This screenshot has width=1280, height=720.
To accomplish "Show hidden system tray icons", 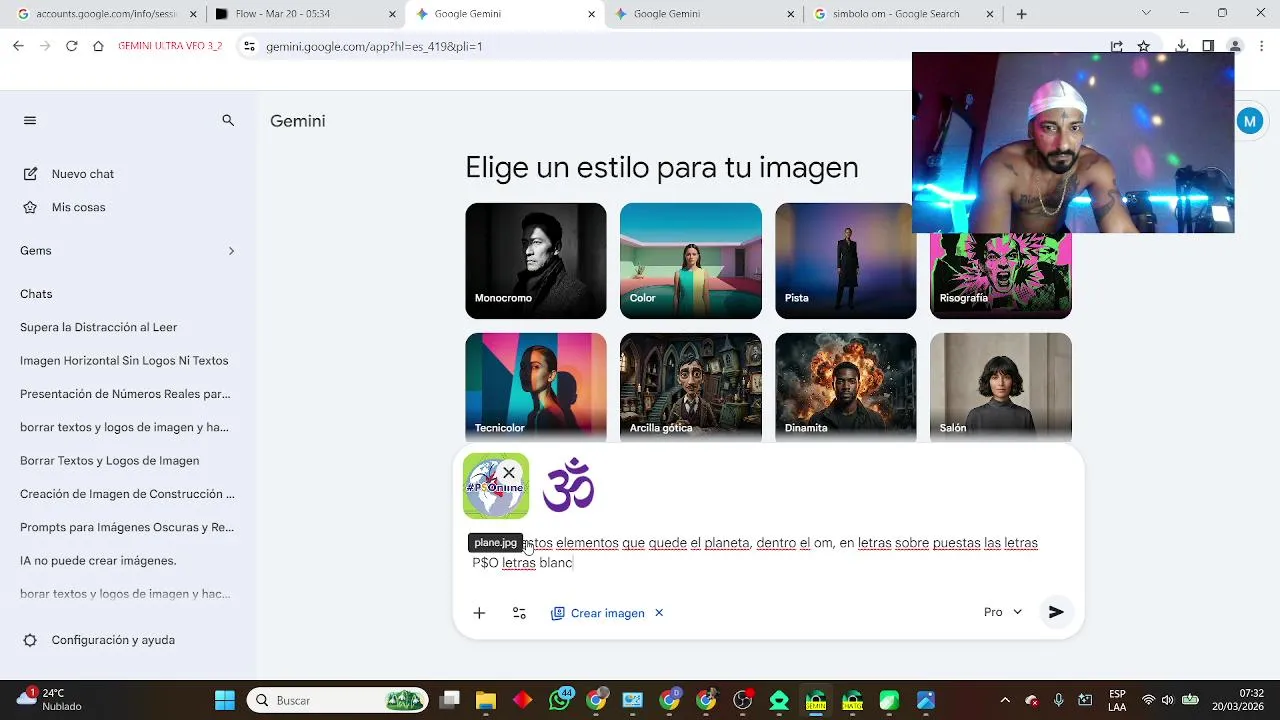I will tap(1005, 700).
